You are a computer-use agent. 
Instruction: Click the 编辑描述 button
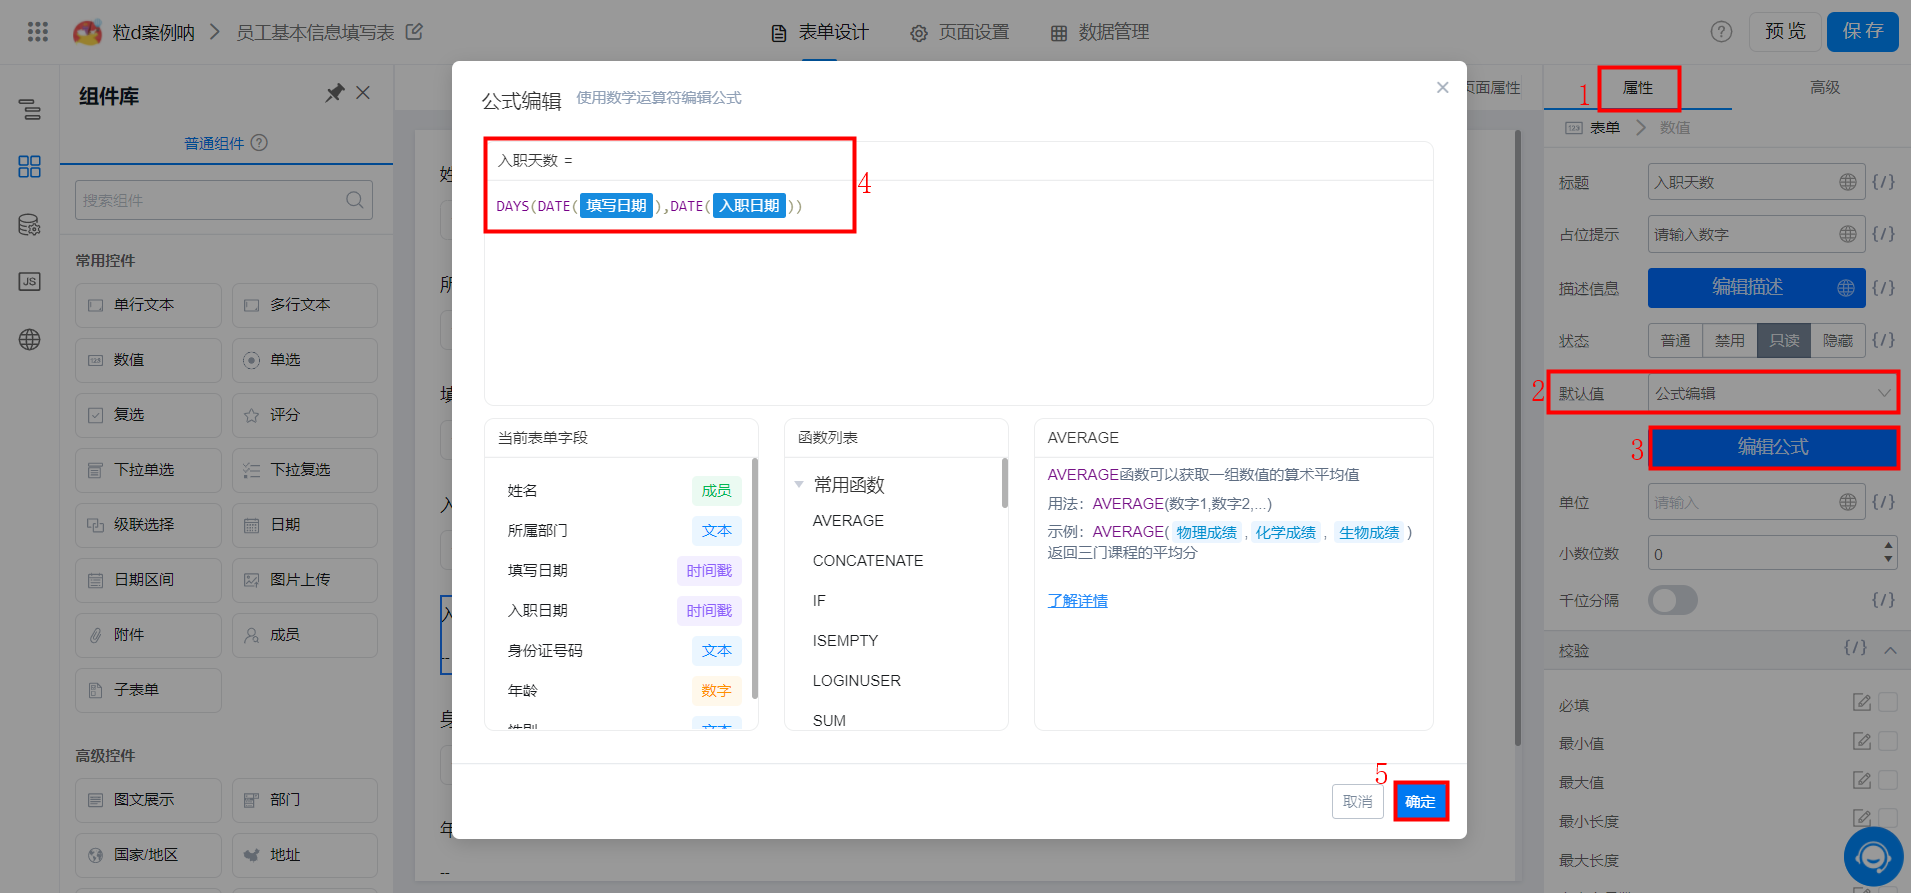pyautogui.click(x=1757, y=288)
